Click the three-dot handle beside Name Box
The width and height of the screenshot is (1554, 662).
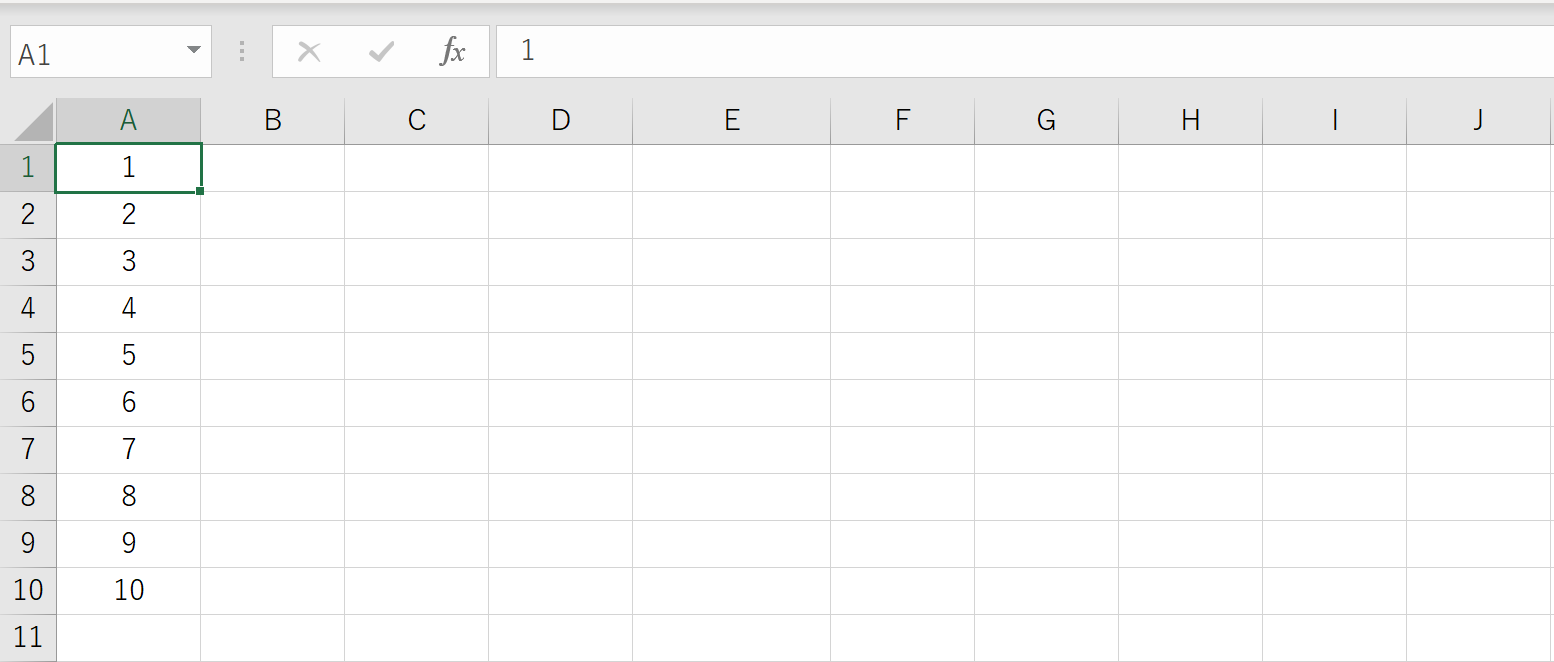[242, 52]
